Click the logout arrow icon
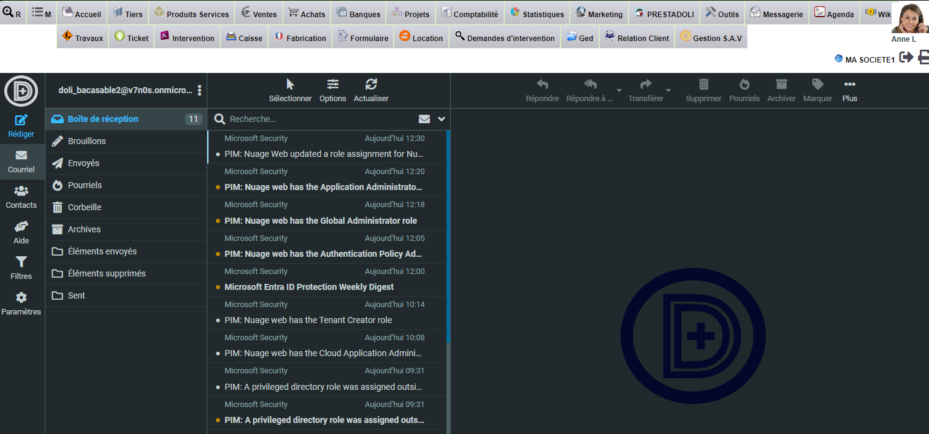 [906, 57]
